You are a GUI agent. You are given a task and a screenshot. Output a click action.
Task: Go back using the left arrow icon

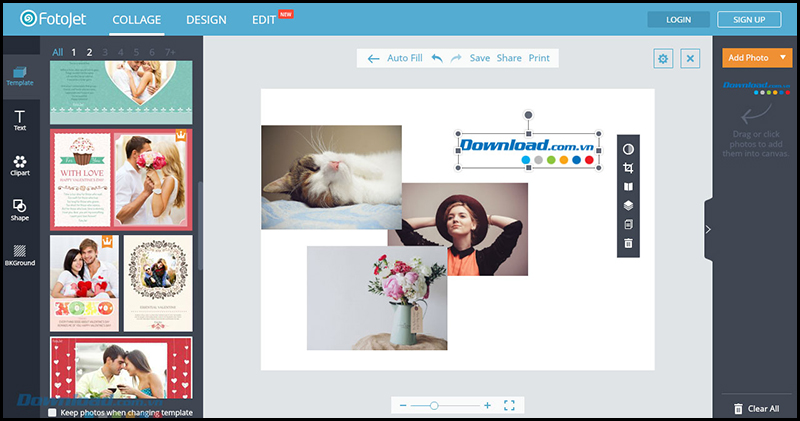373,59
